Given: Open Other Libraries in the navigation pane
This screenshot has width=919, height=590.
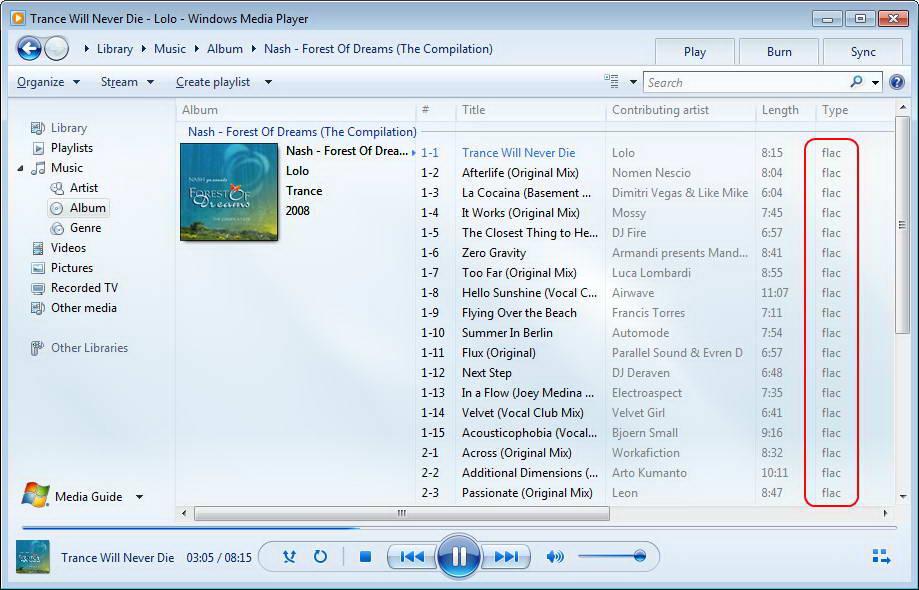Looking at the screenshot, I should point(89,347).
